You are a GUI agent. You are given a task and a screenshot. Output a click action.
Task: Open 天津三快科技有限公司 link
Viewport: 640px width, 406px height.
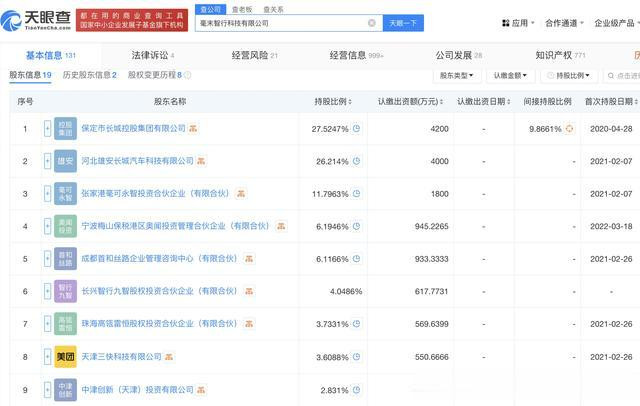coord(121,357)
